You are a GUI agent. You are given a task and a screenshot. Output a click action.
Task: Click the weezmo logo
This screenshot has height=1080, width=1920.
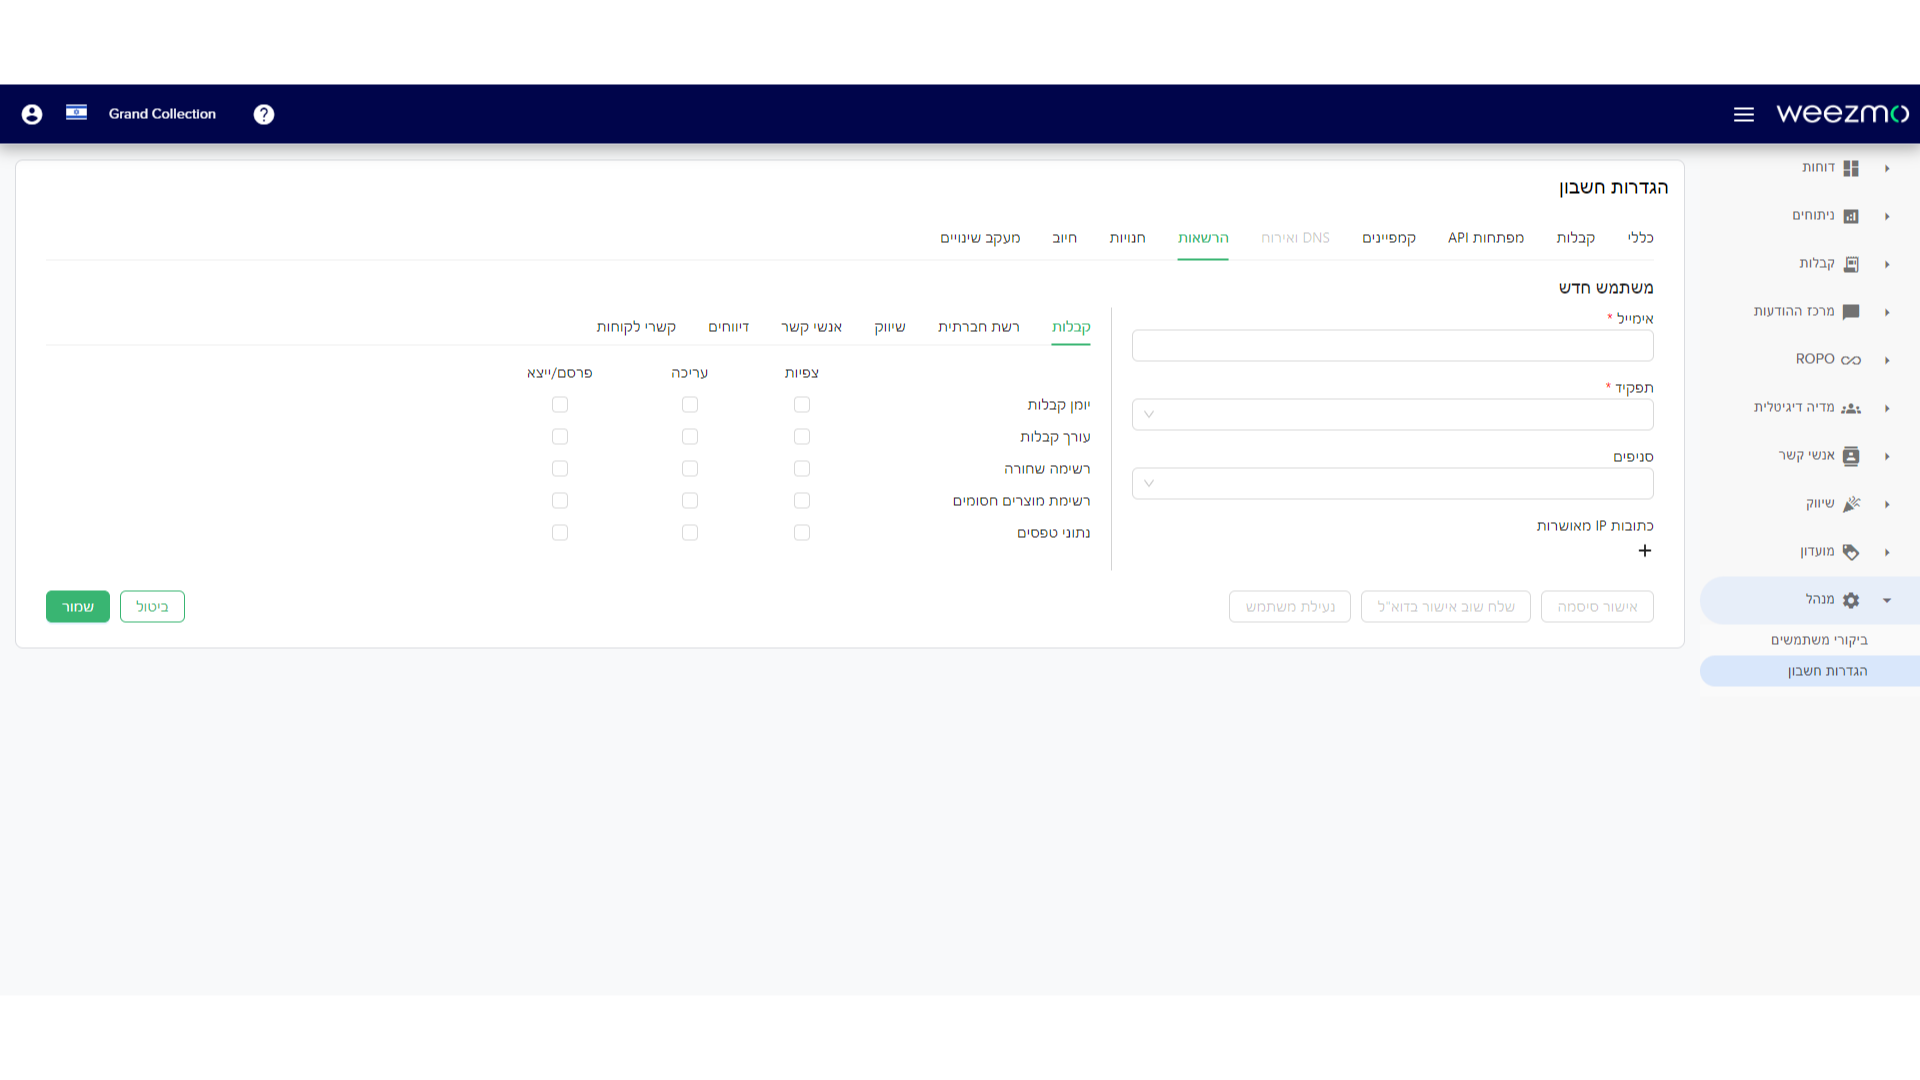point(1842,113)
